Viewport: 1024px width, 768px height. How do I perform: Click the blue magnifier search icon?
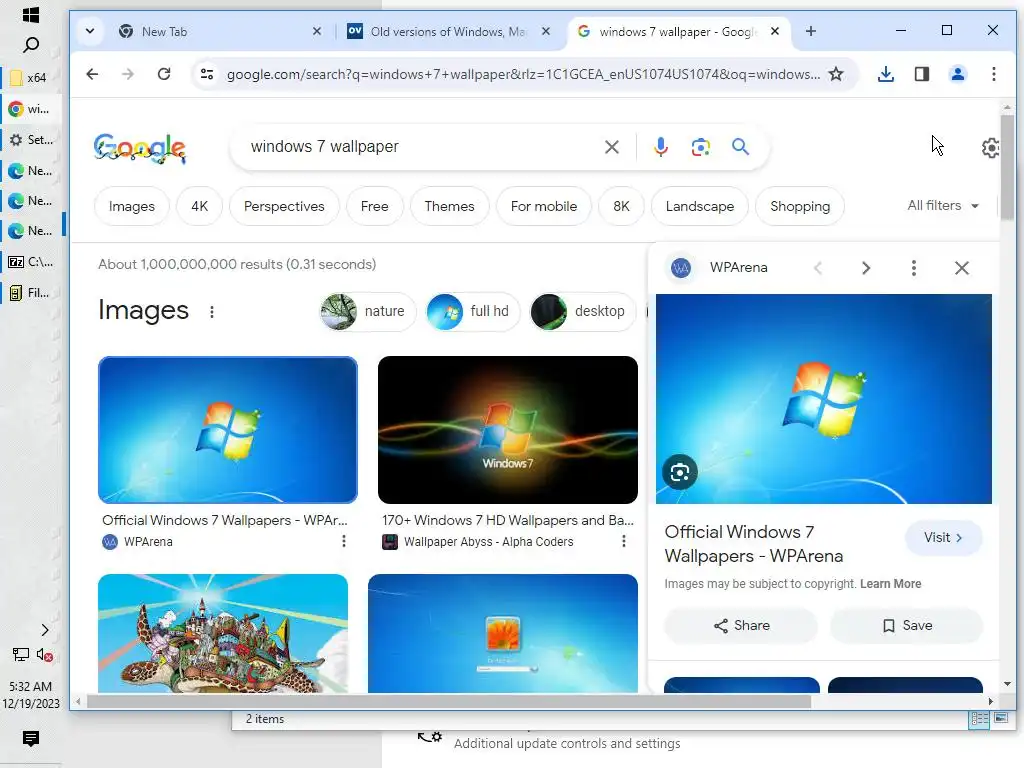(x=740, y=147)
